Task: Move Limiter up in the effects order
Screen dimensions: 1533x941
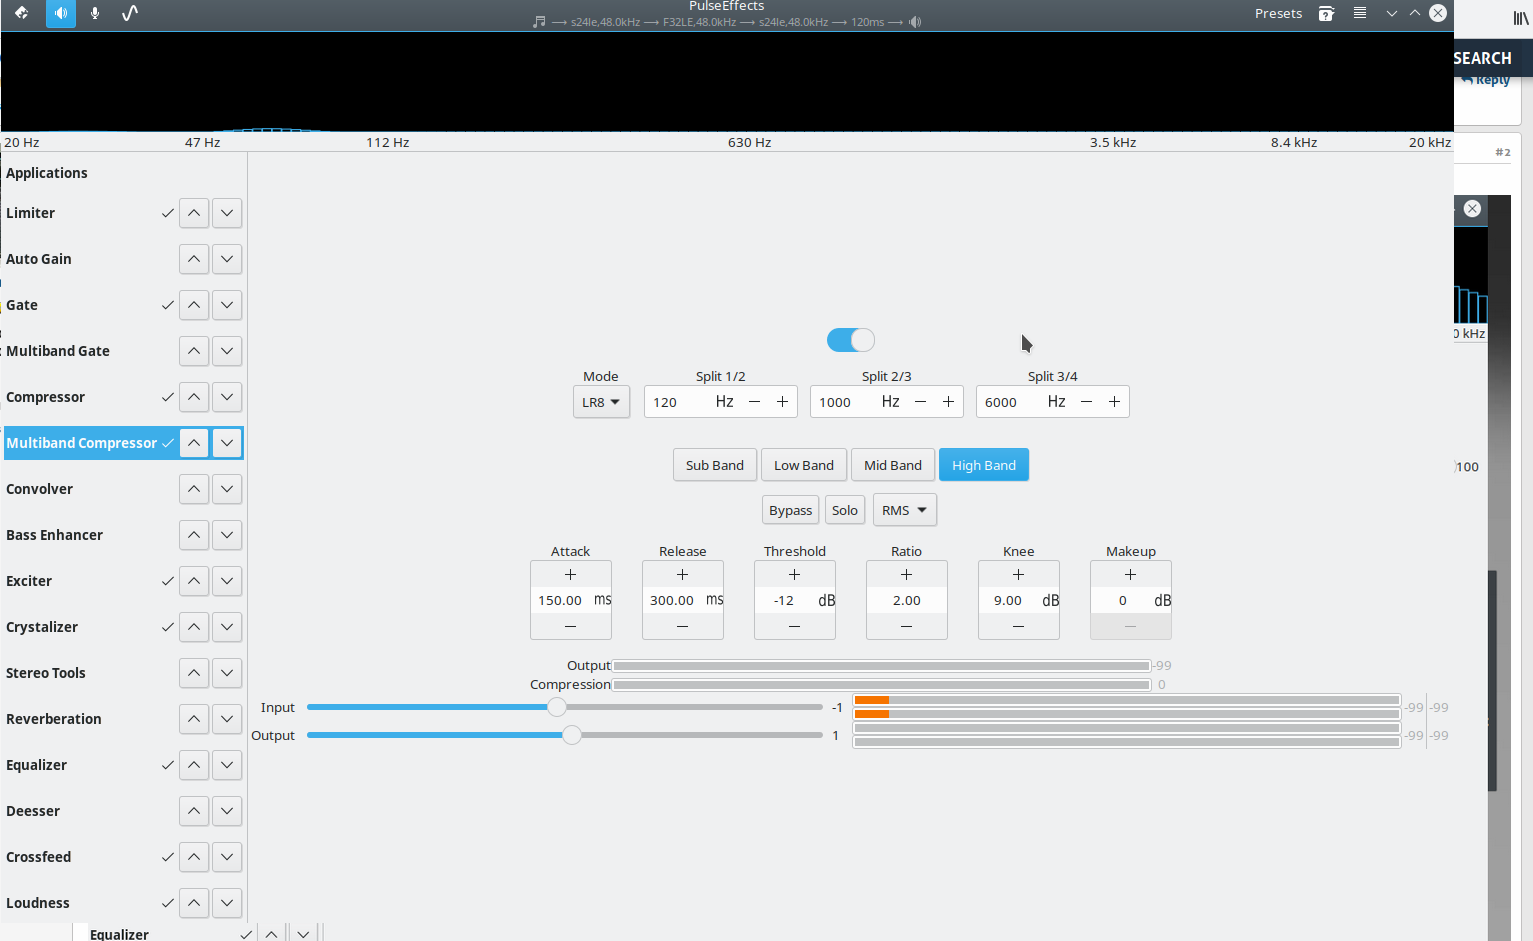Action: [194, 213]
